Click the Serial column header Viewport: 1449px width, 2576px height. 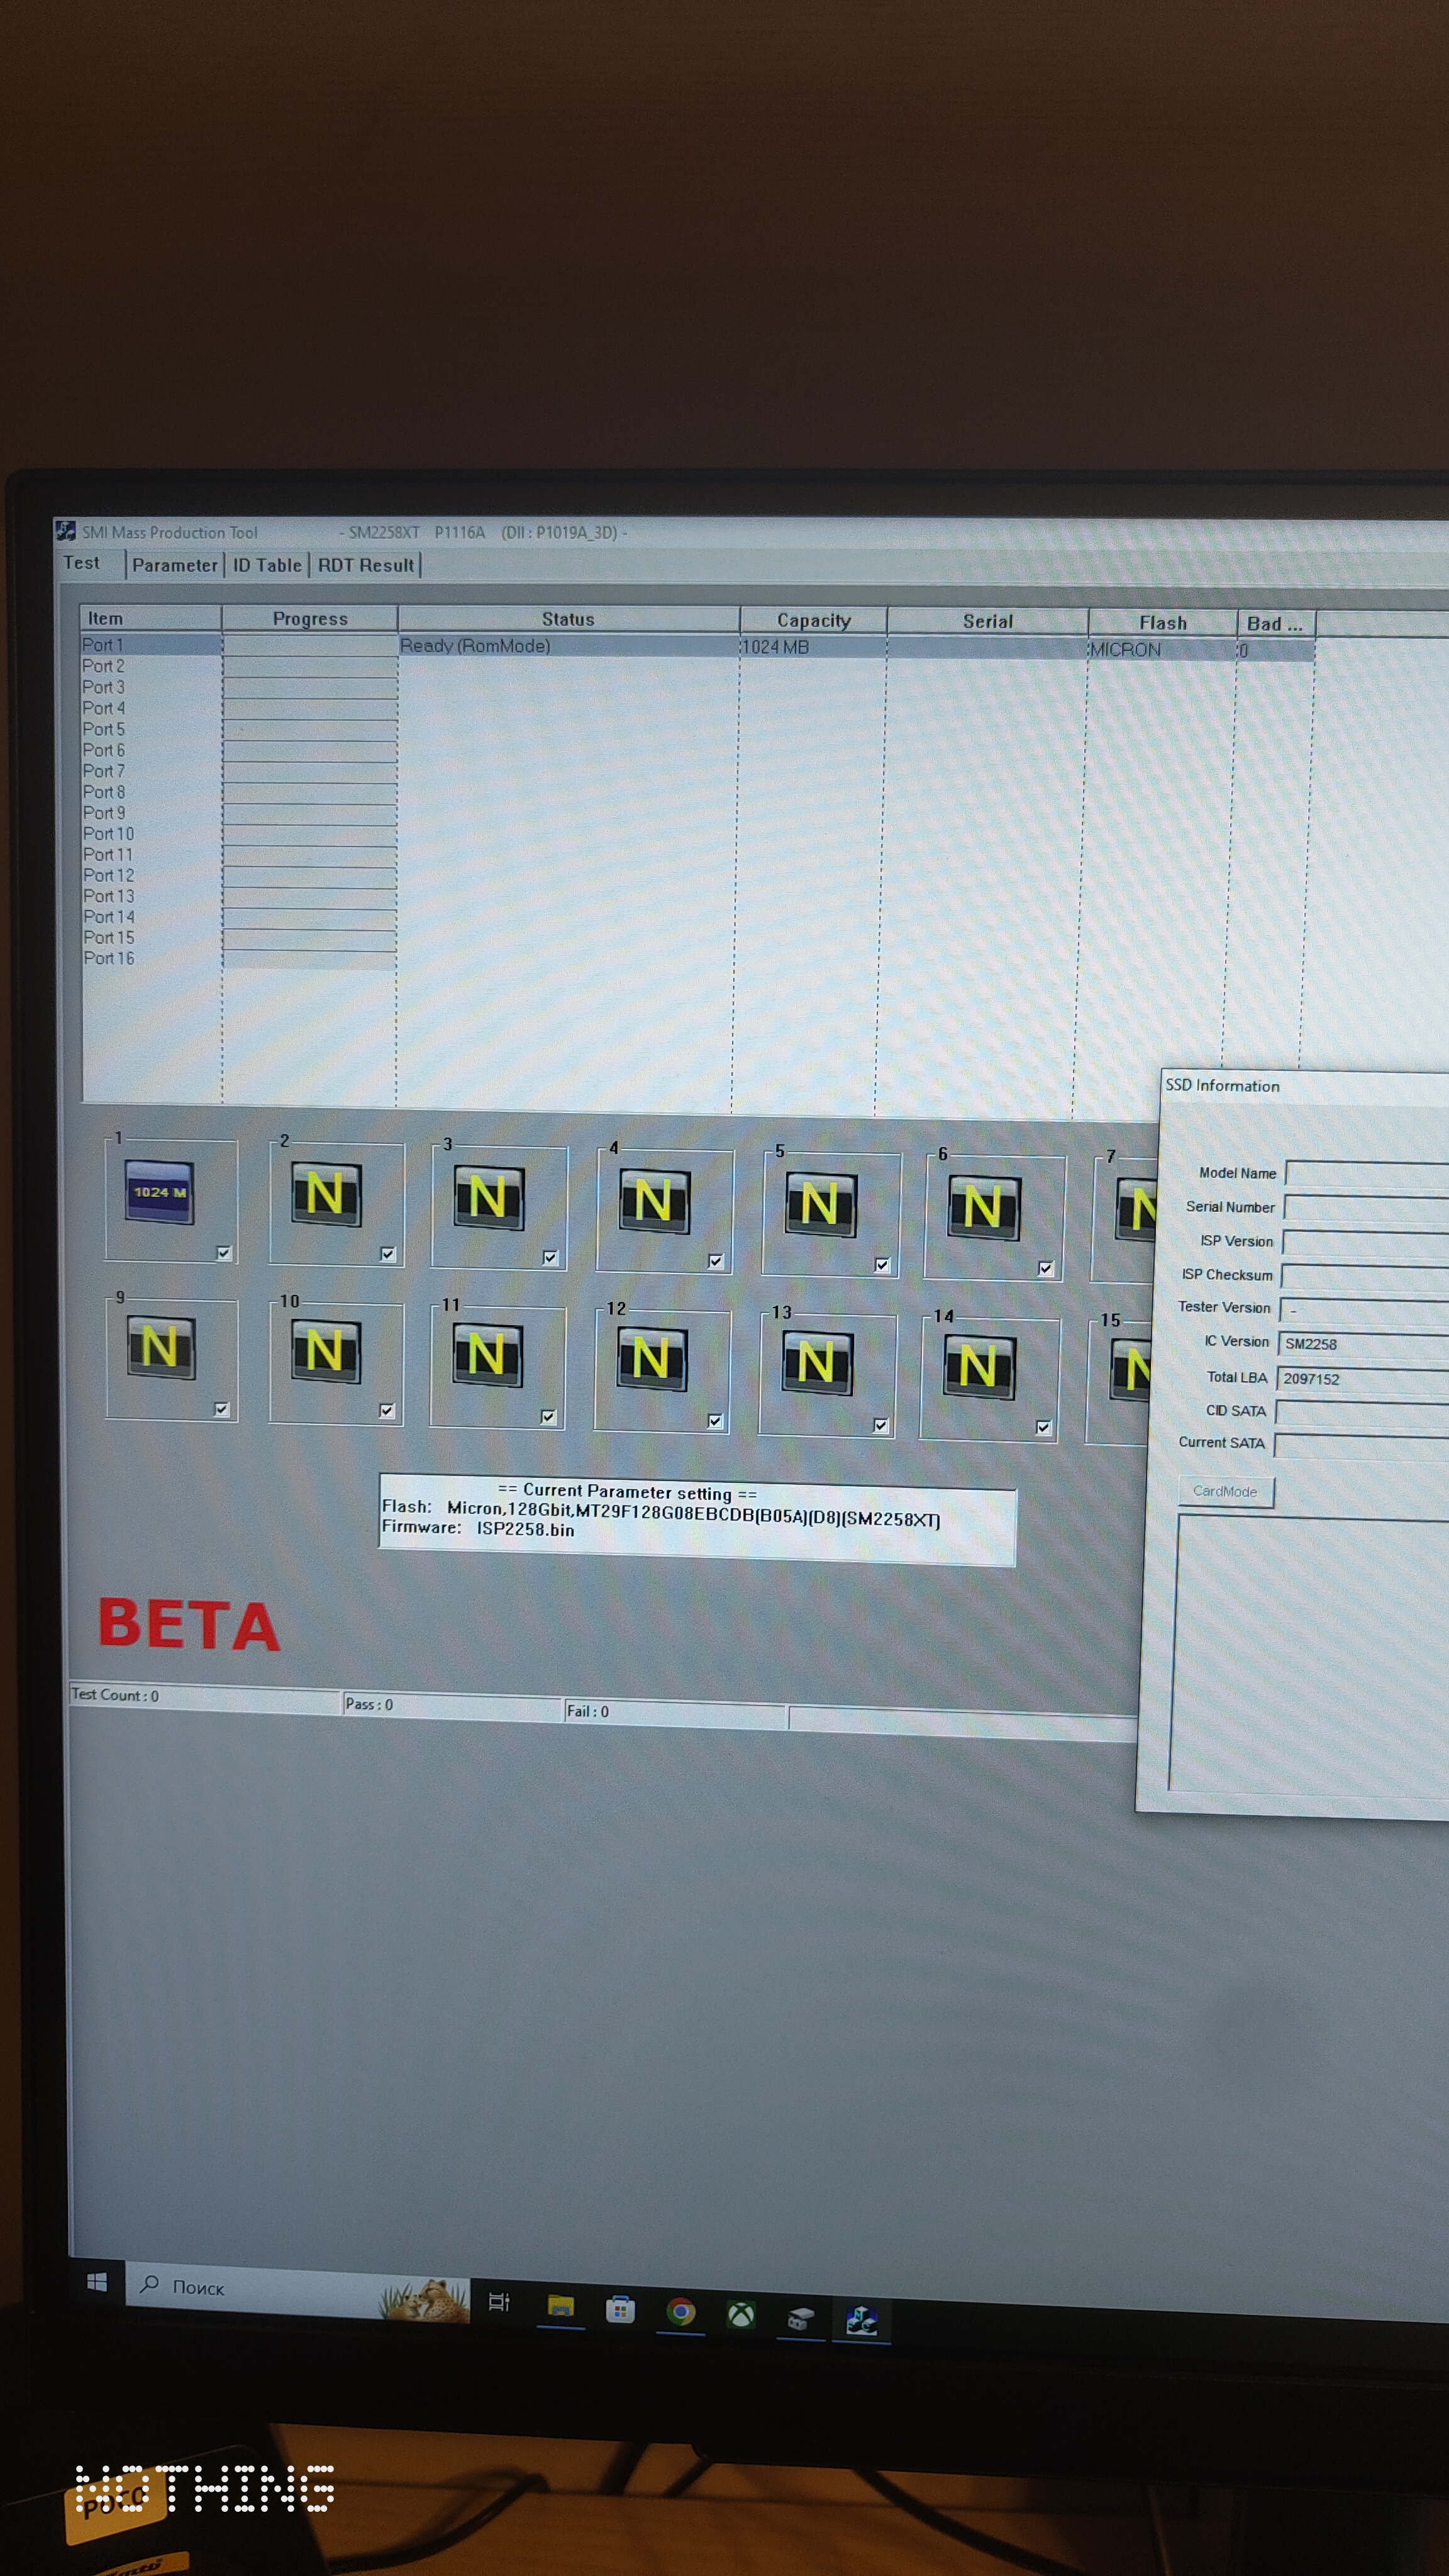coord(988,621)
